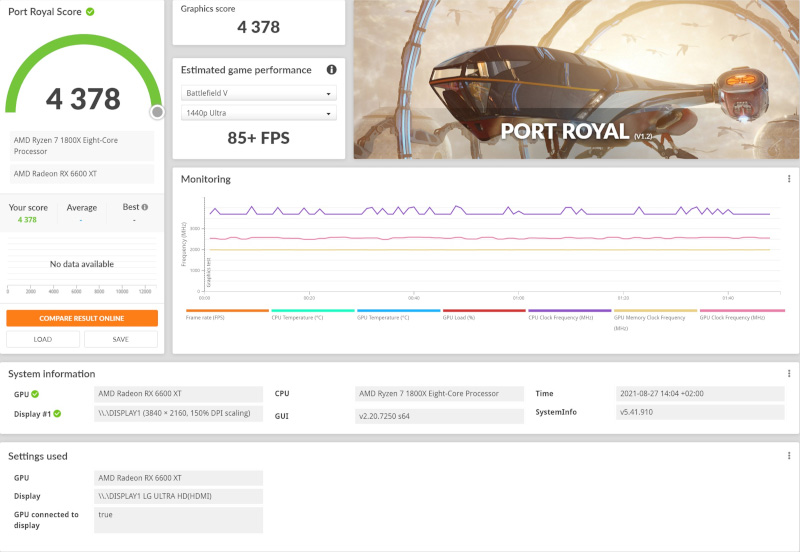Click the green Port Royal Score validation checkmark

(x=90, y=11)
